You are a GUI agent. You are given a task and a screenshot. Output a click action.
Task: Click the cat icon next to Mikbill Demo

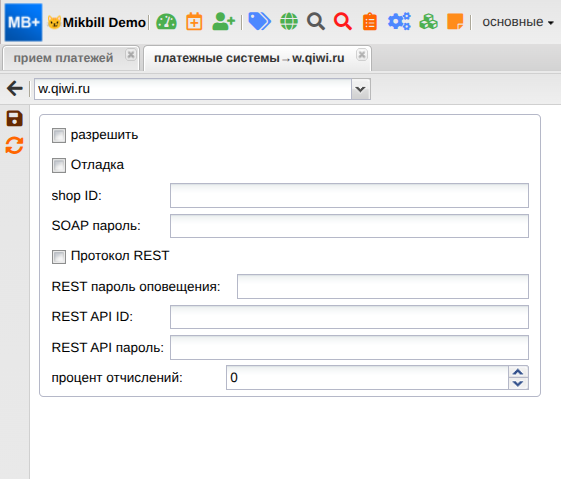point(54,22)
